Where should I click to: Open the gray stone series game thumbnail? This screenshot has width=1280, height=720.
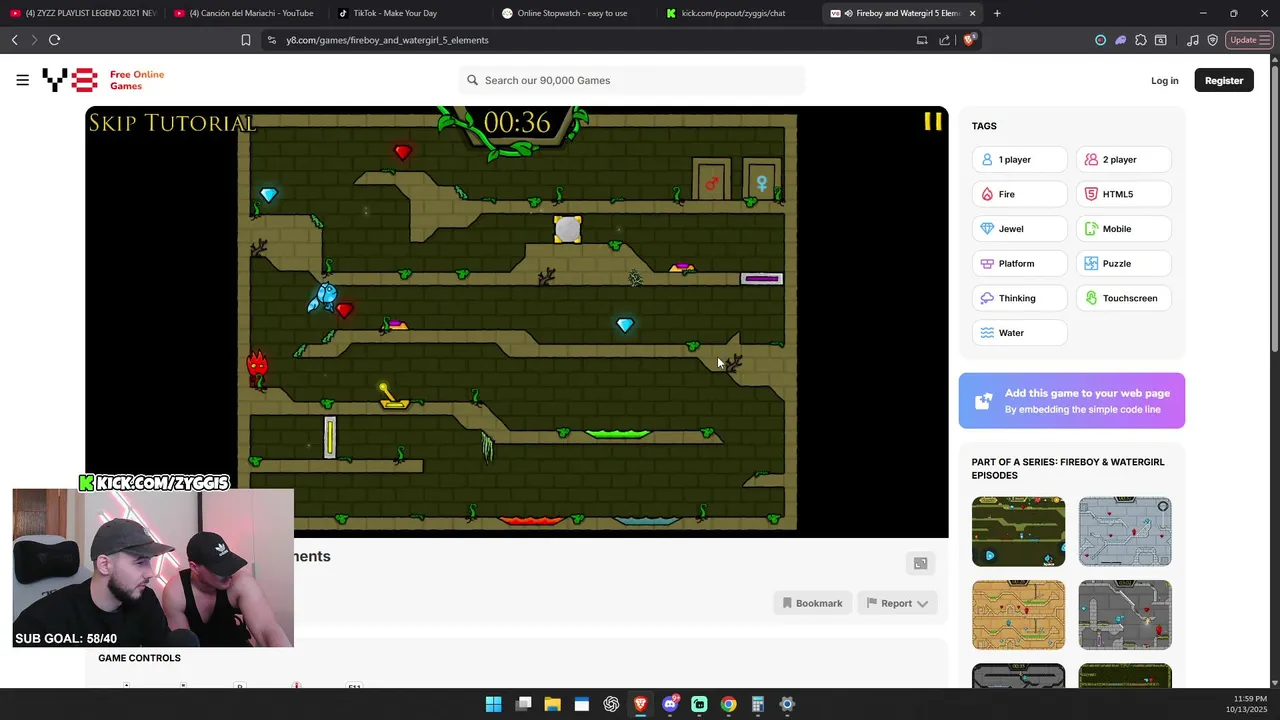pyautogui.click(x=1125, y=615)
